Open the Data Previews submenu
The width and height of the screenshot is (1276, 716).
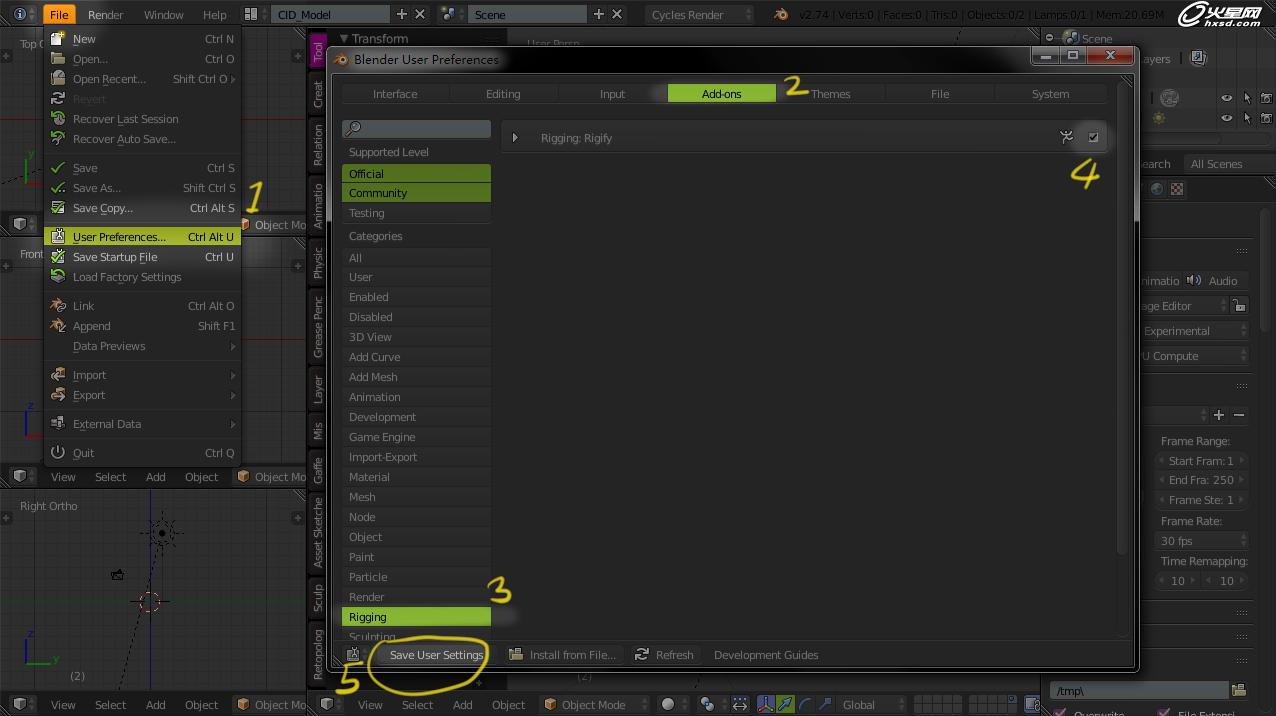[x=142, y=346]
